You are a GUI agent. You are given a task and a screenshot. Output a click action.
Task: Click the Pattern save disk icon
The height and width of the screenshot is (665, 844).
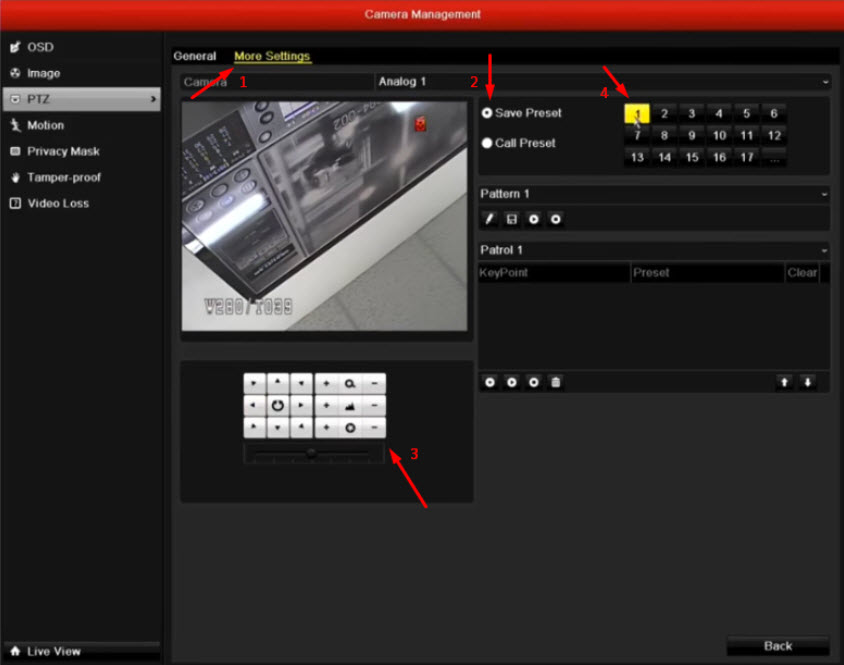point(512,218)
